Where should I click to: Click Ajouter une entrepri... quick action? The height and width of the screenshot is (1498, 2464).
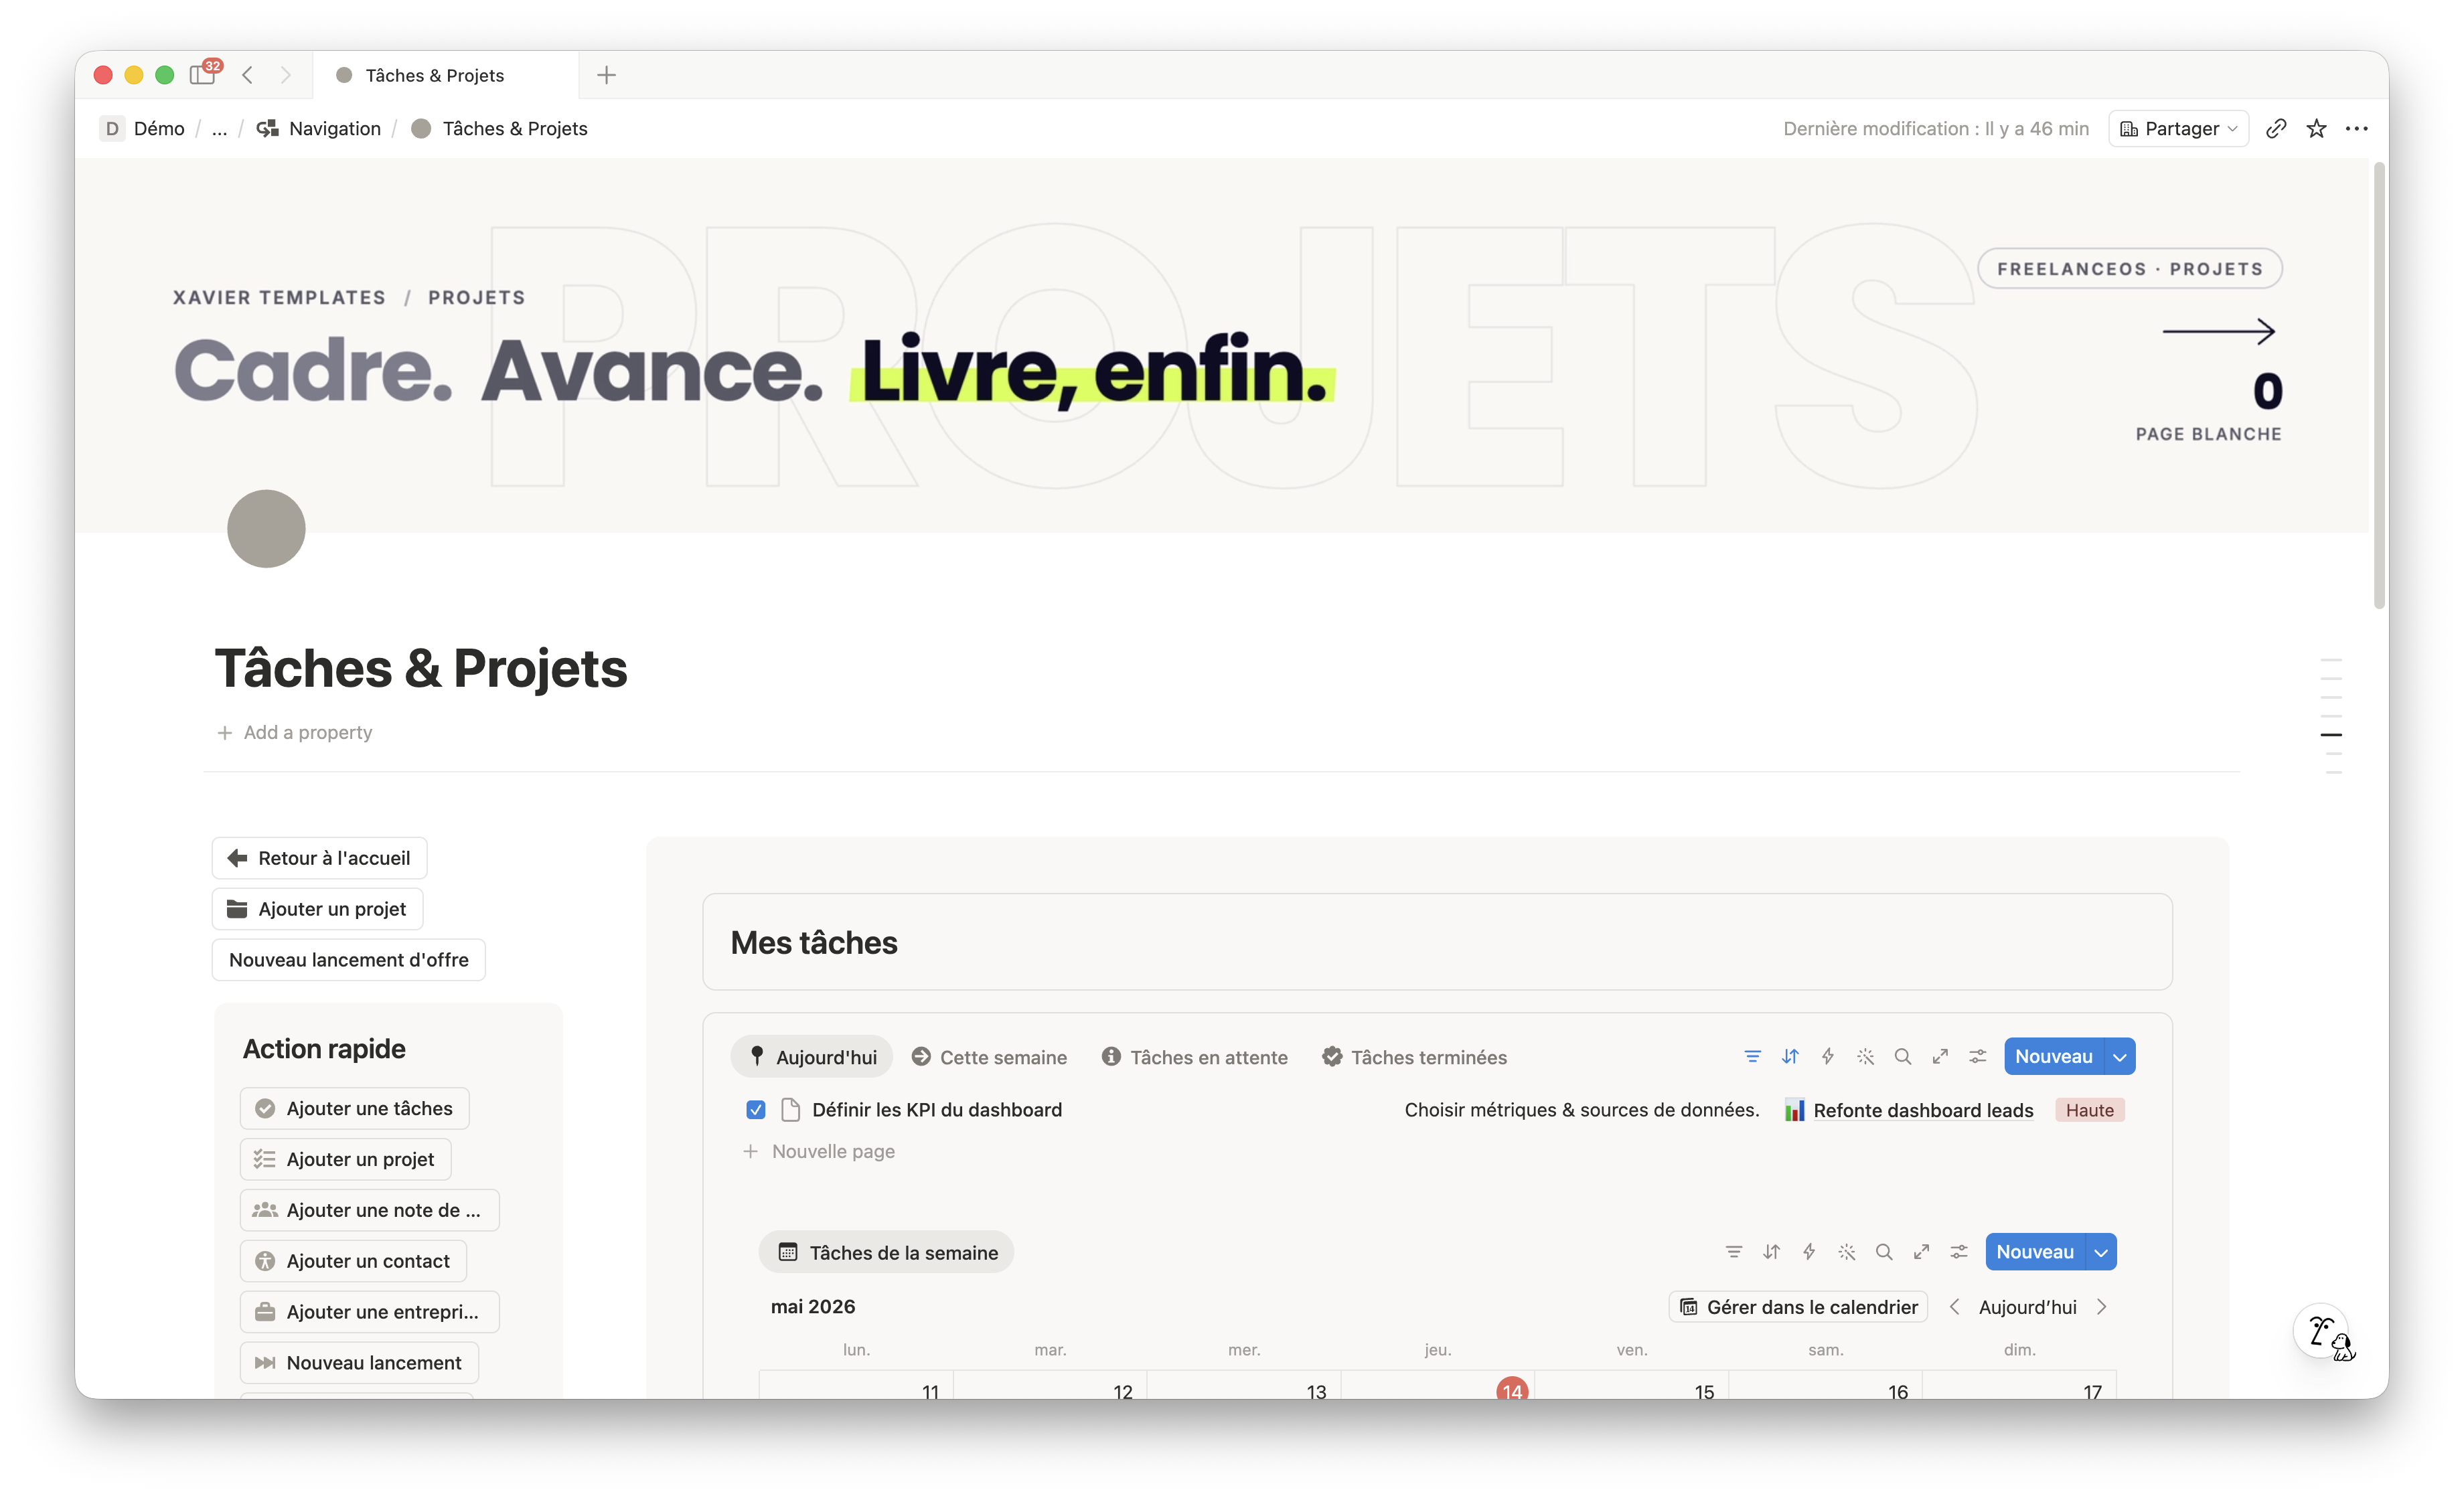coord(369,1312)
